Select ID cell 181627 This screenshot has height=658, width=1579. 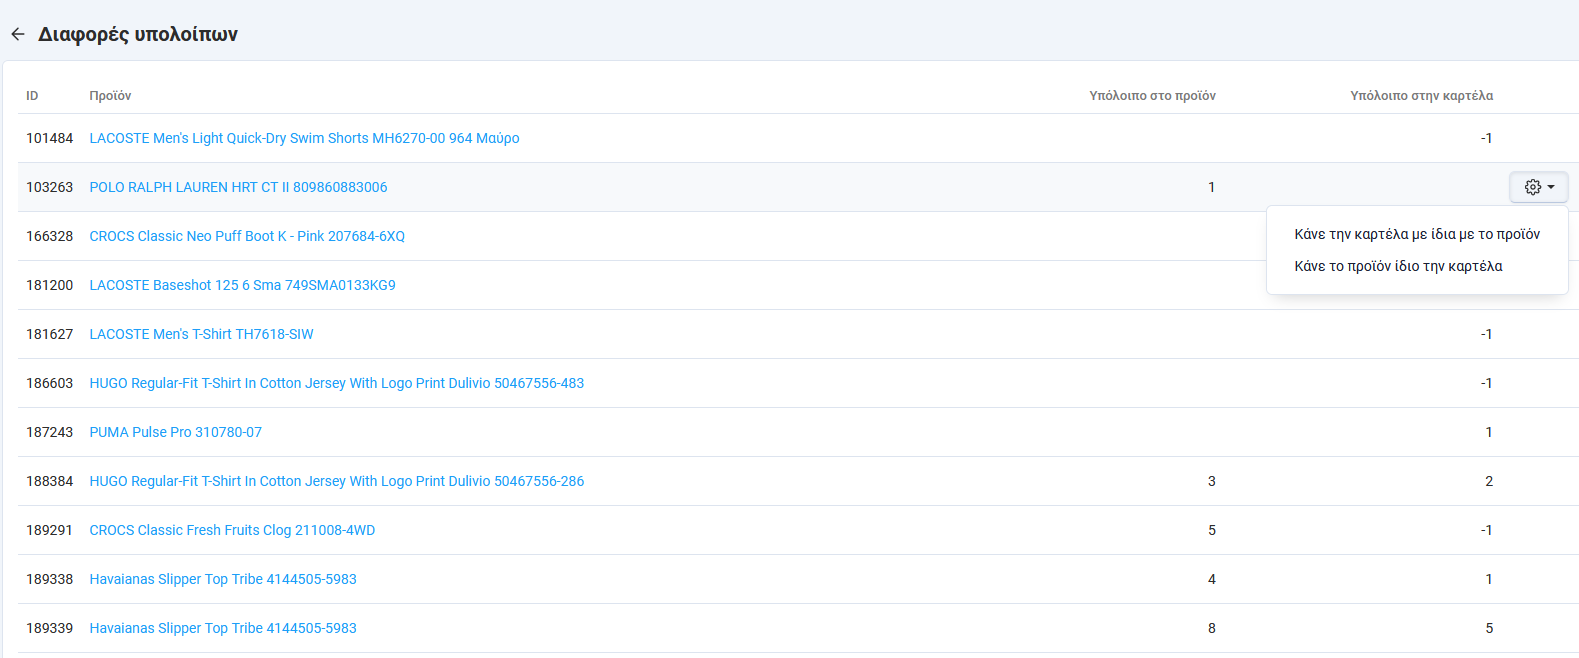click(x=49, y=334)
